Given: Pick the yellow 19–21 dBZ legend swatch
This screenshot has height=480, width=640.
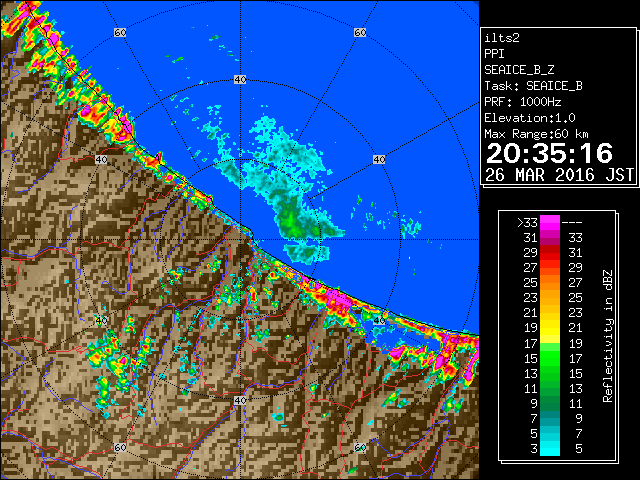Looking at the screenshot, I should (x=550, y=328).
